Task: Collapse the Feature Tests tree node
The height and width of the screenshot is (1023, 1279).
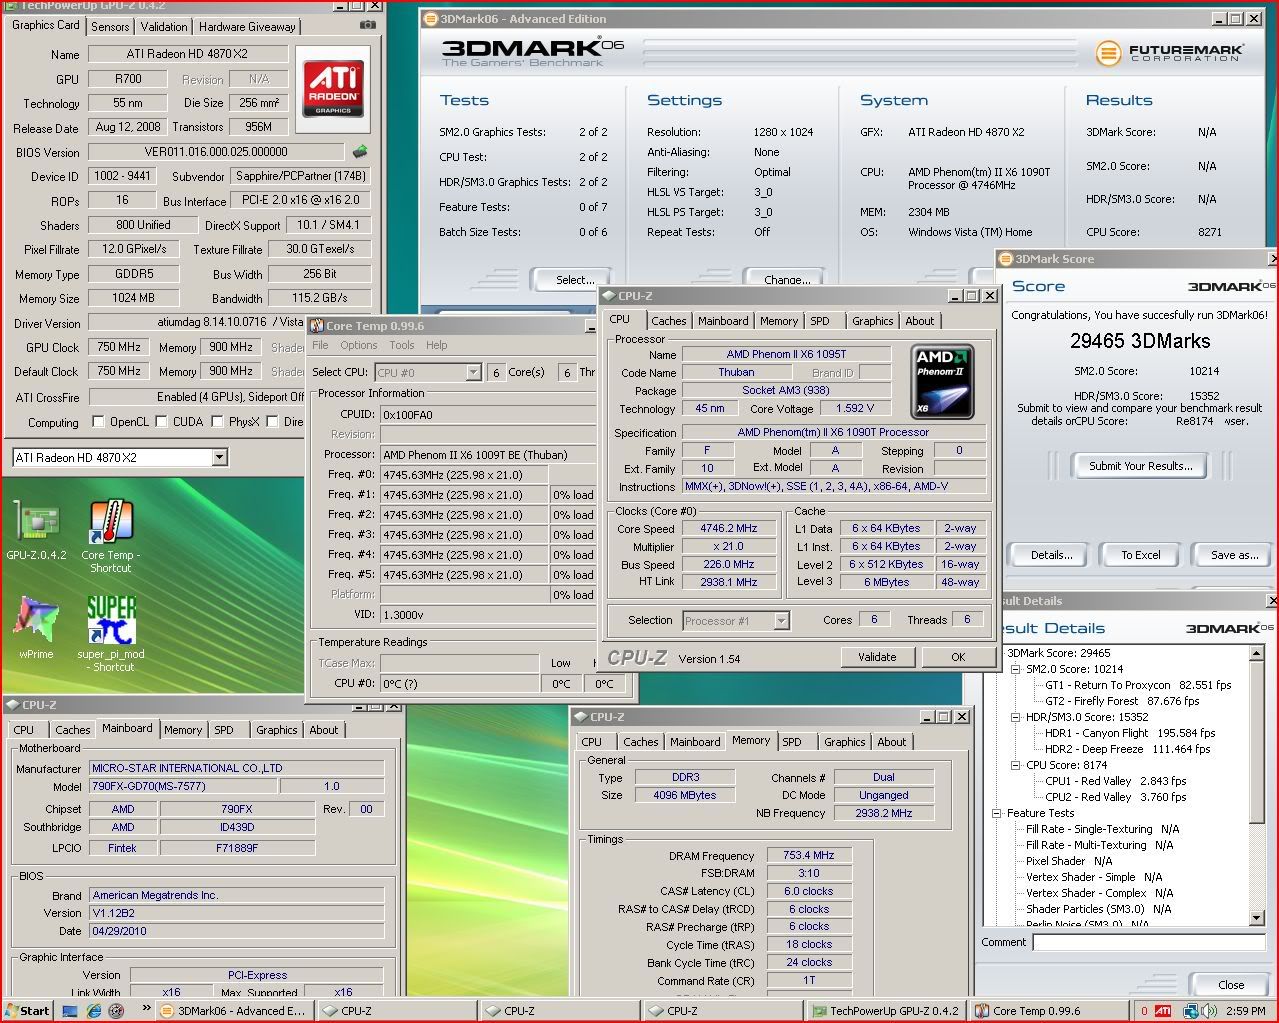Action: pyautogui.click(x=997, y=813)
